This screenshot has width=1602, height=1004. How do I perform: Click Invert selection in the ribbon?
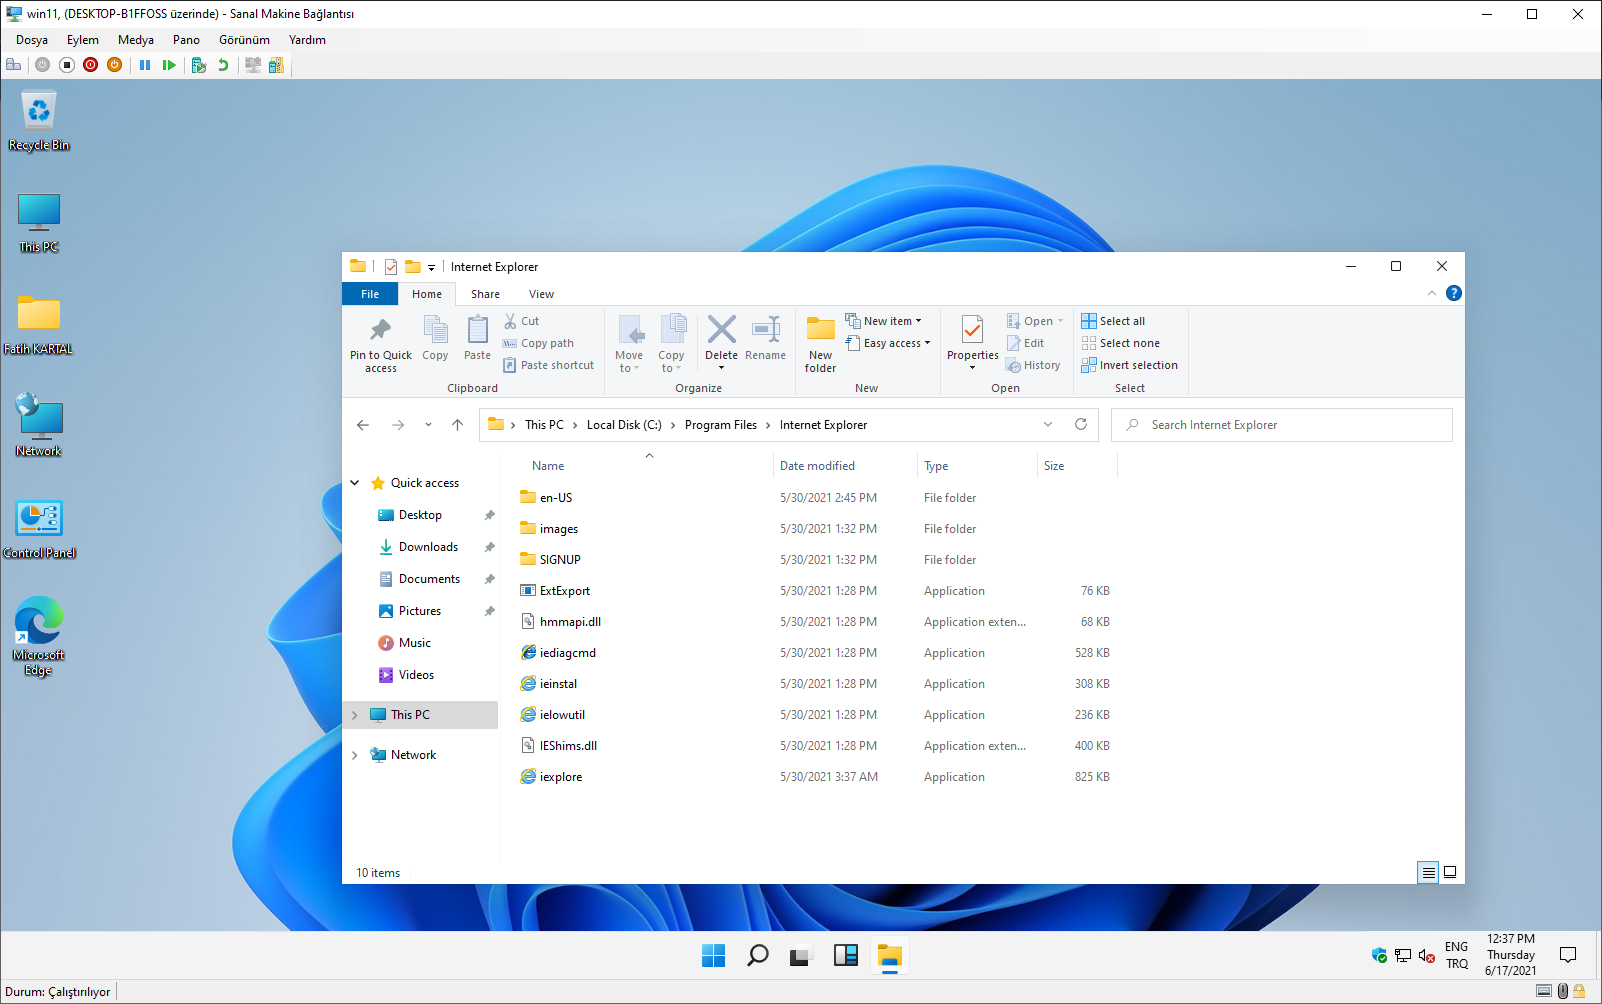point(1130,365)
